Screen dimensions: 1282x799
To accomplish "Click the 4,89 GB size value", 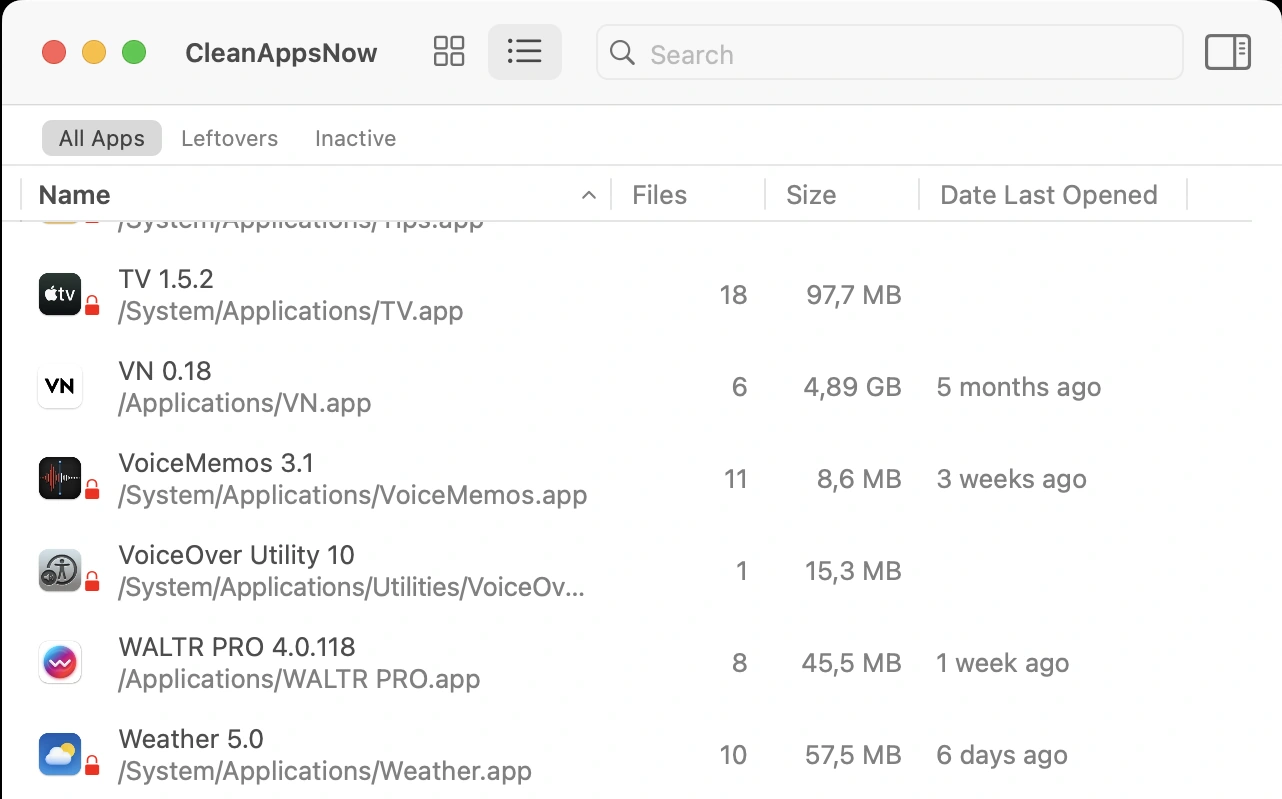I will coord(852,387).
